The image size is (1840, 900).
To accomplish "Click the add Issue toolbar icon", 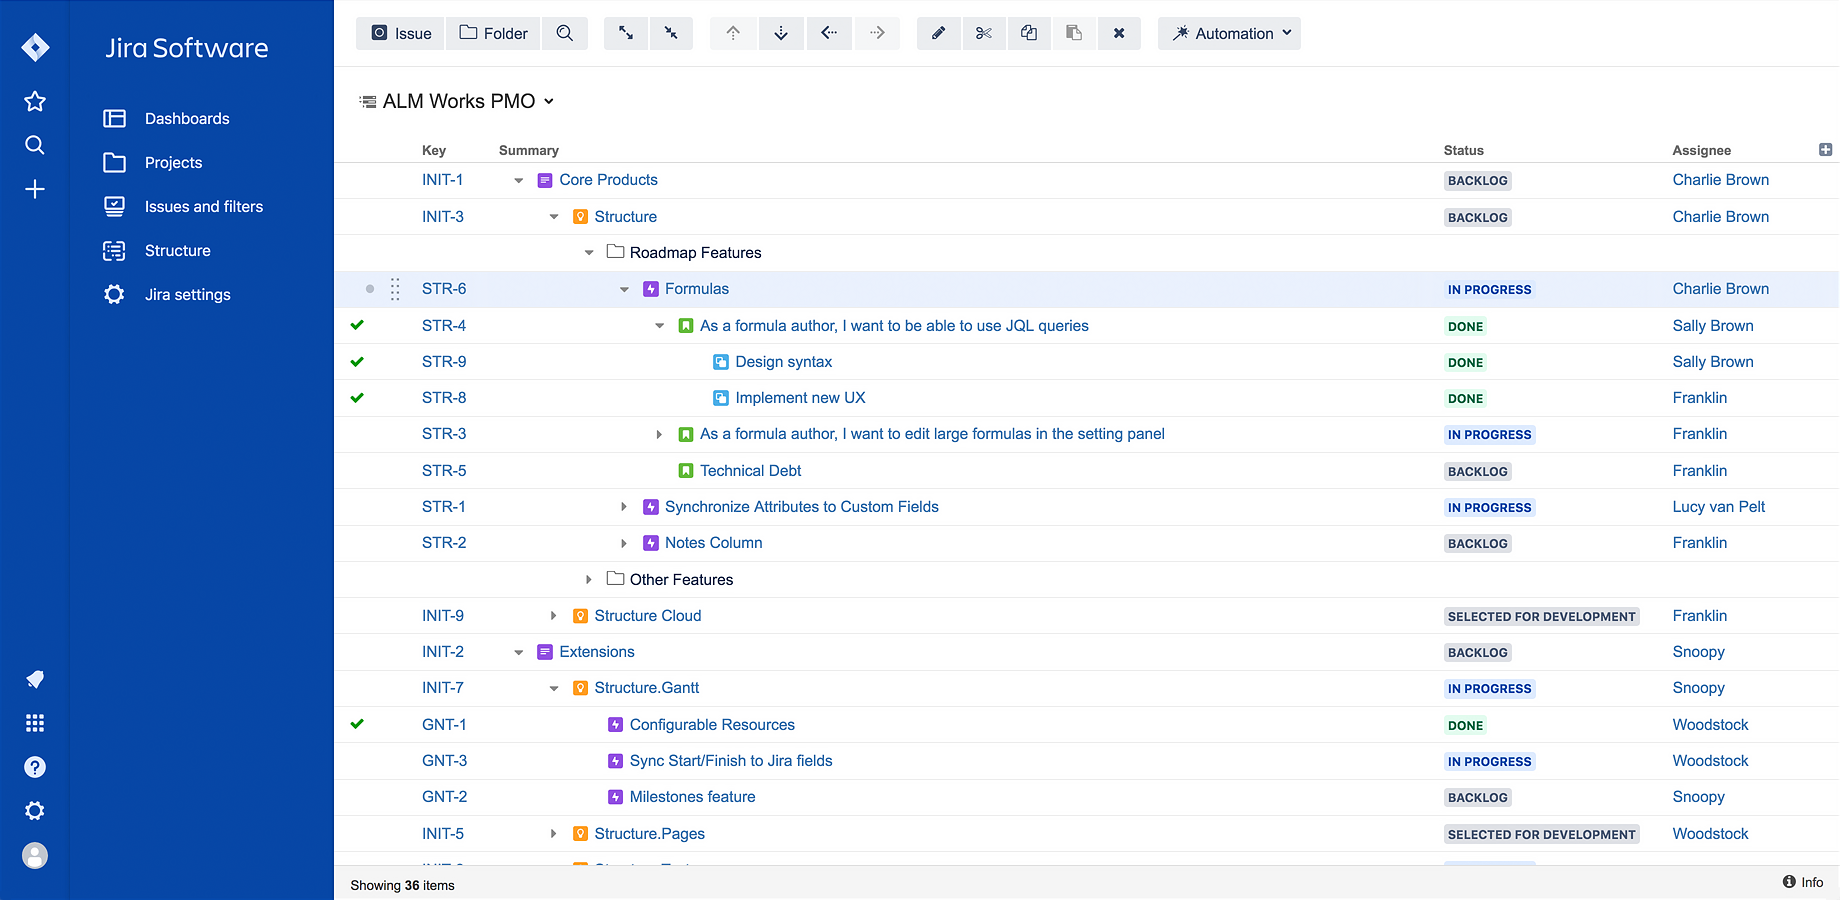I will click(399, 33).
